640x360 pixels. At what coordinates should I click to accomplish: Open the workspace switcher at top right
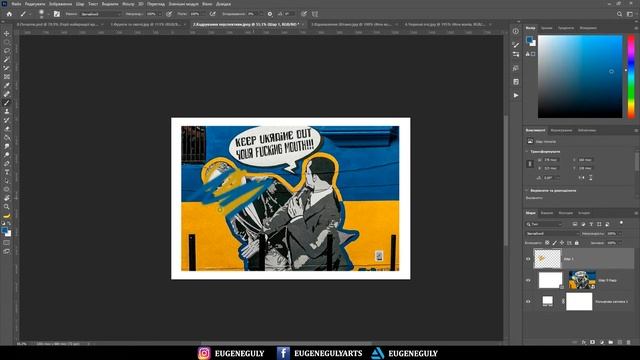point(630,14)
